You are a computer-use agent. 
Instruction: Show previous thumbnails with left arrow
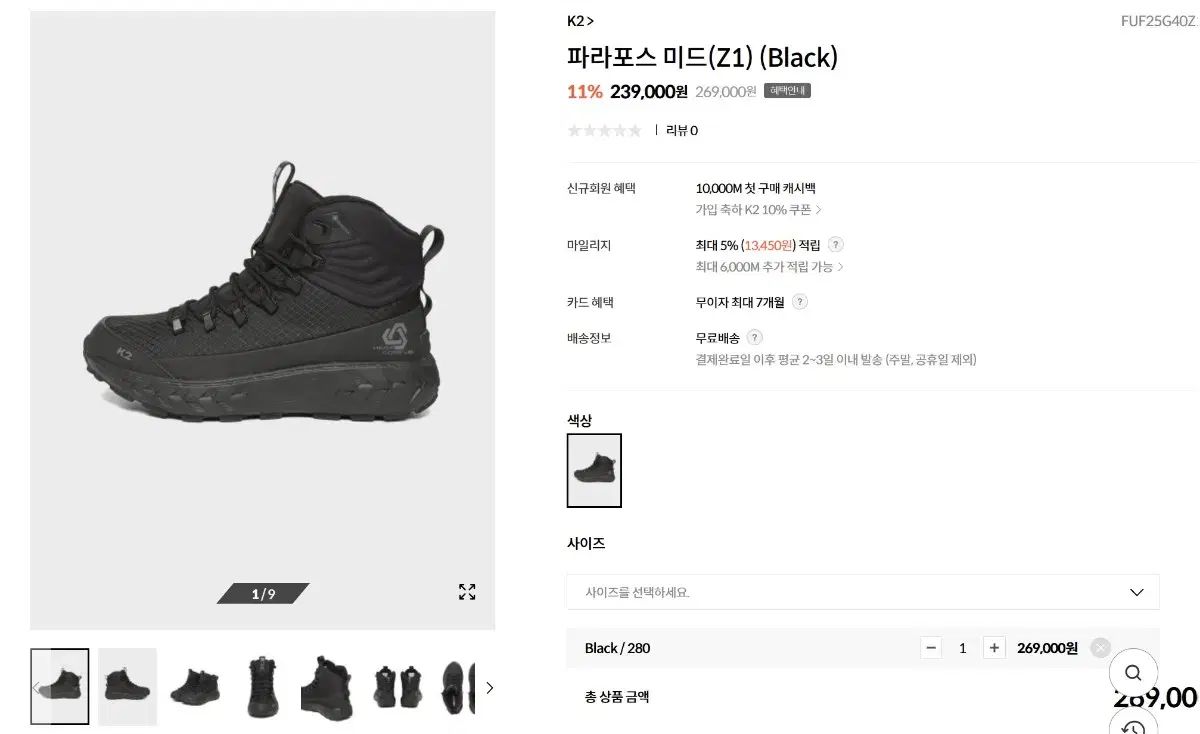(37, 688)
